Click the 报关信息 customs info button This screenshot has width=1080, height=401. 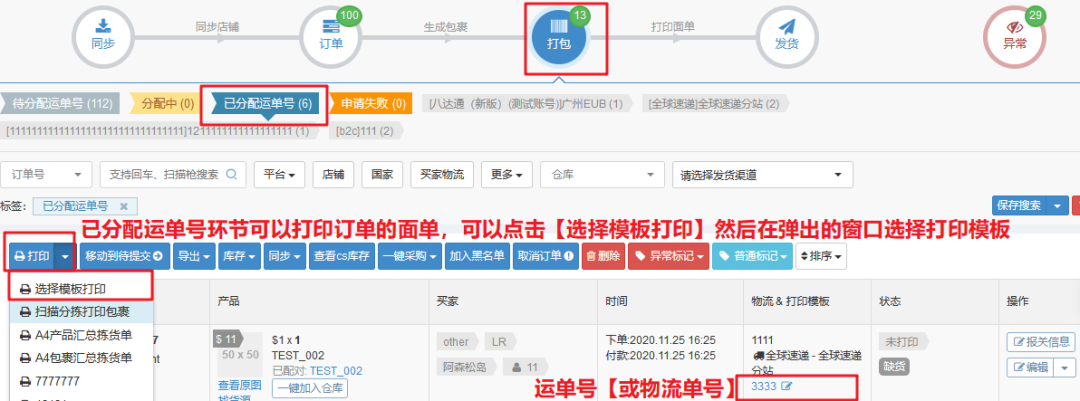(1039, 341)
